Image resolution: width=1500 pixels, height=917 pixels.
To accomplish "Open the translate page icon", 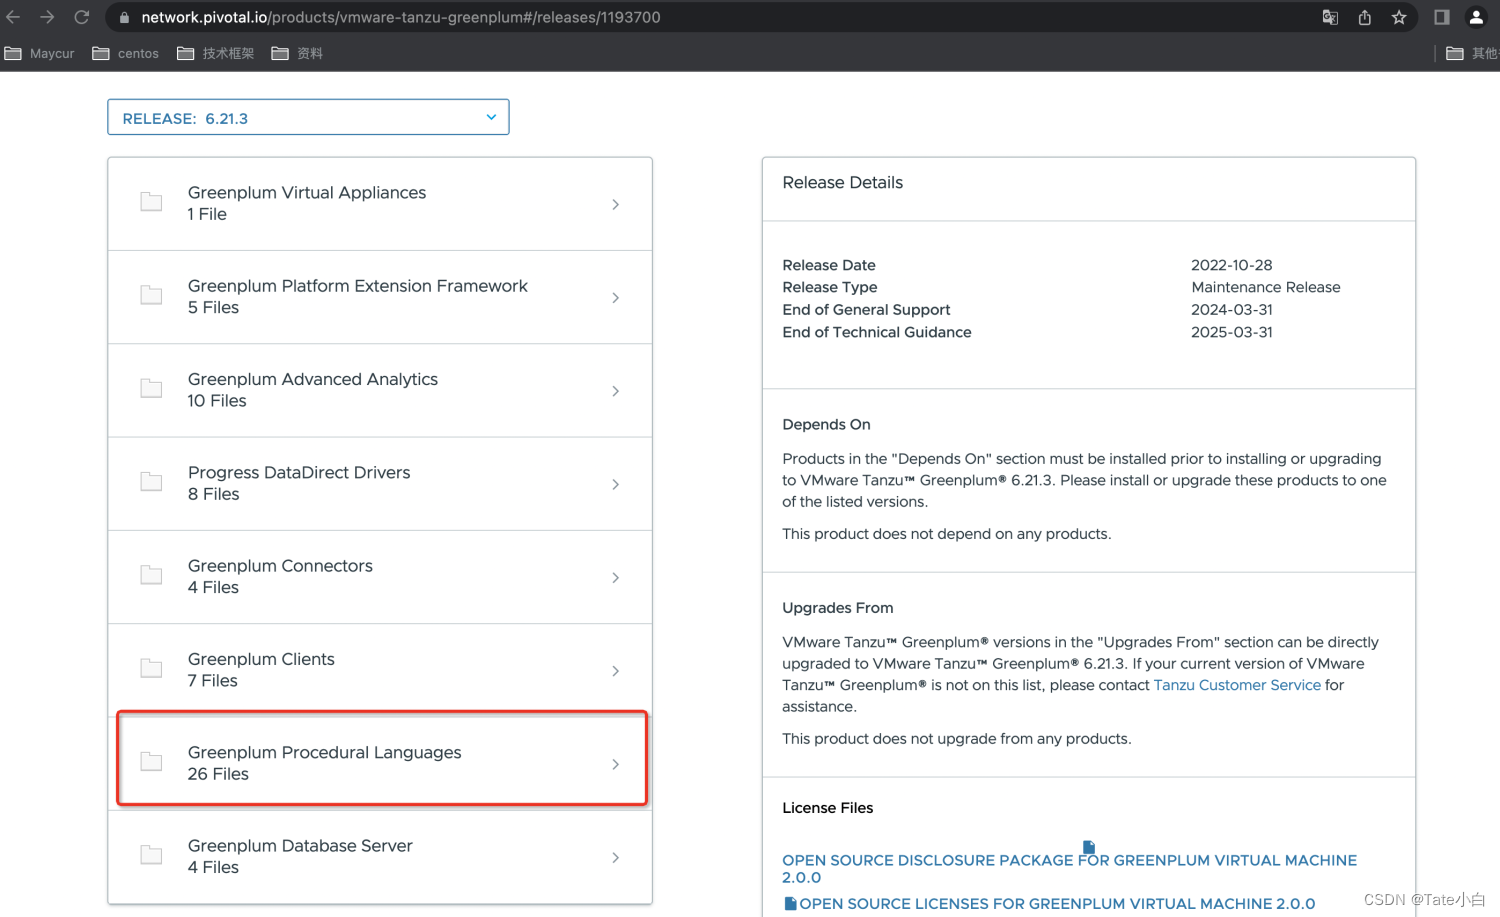I will point(1330,17).
